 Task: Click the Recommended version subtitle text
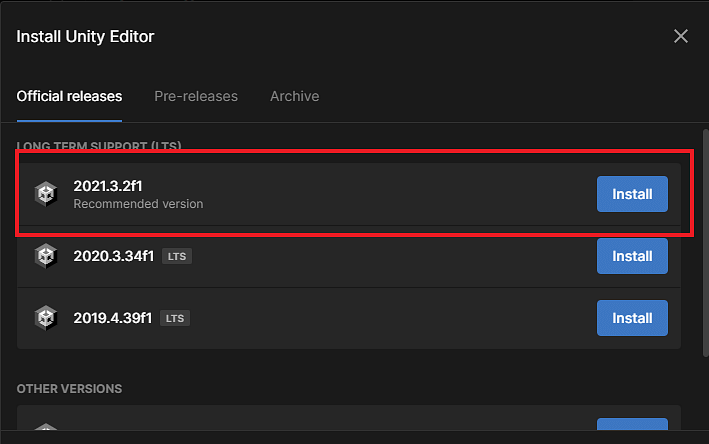pos(138,204)
